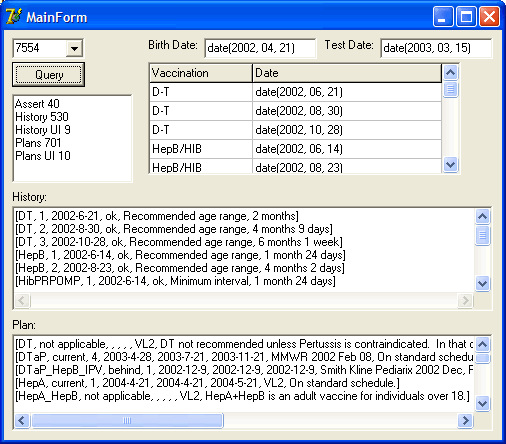The width and height of the screenshot is (506, 444).
Task: Click the vaccination table scroll down arrow
Action: coord(451,165)
